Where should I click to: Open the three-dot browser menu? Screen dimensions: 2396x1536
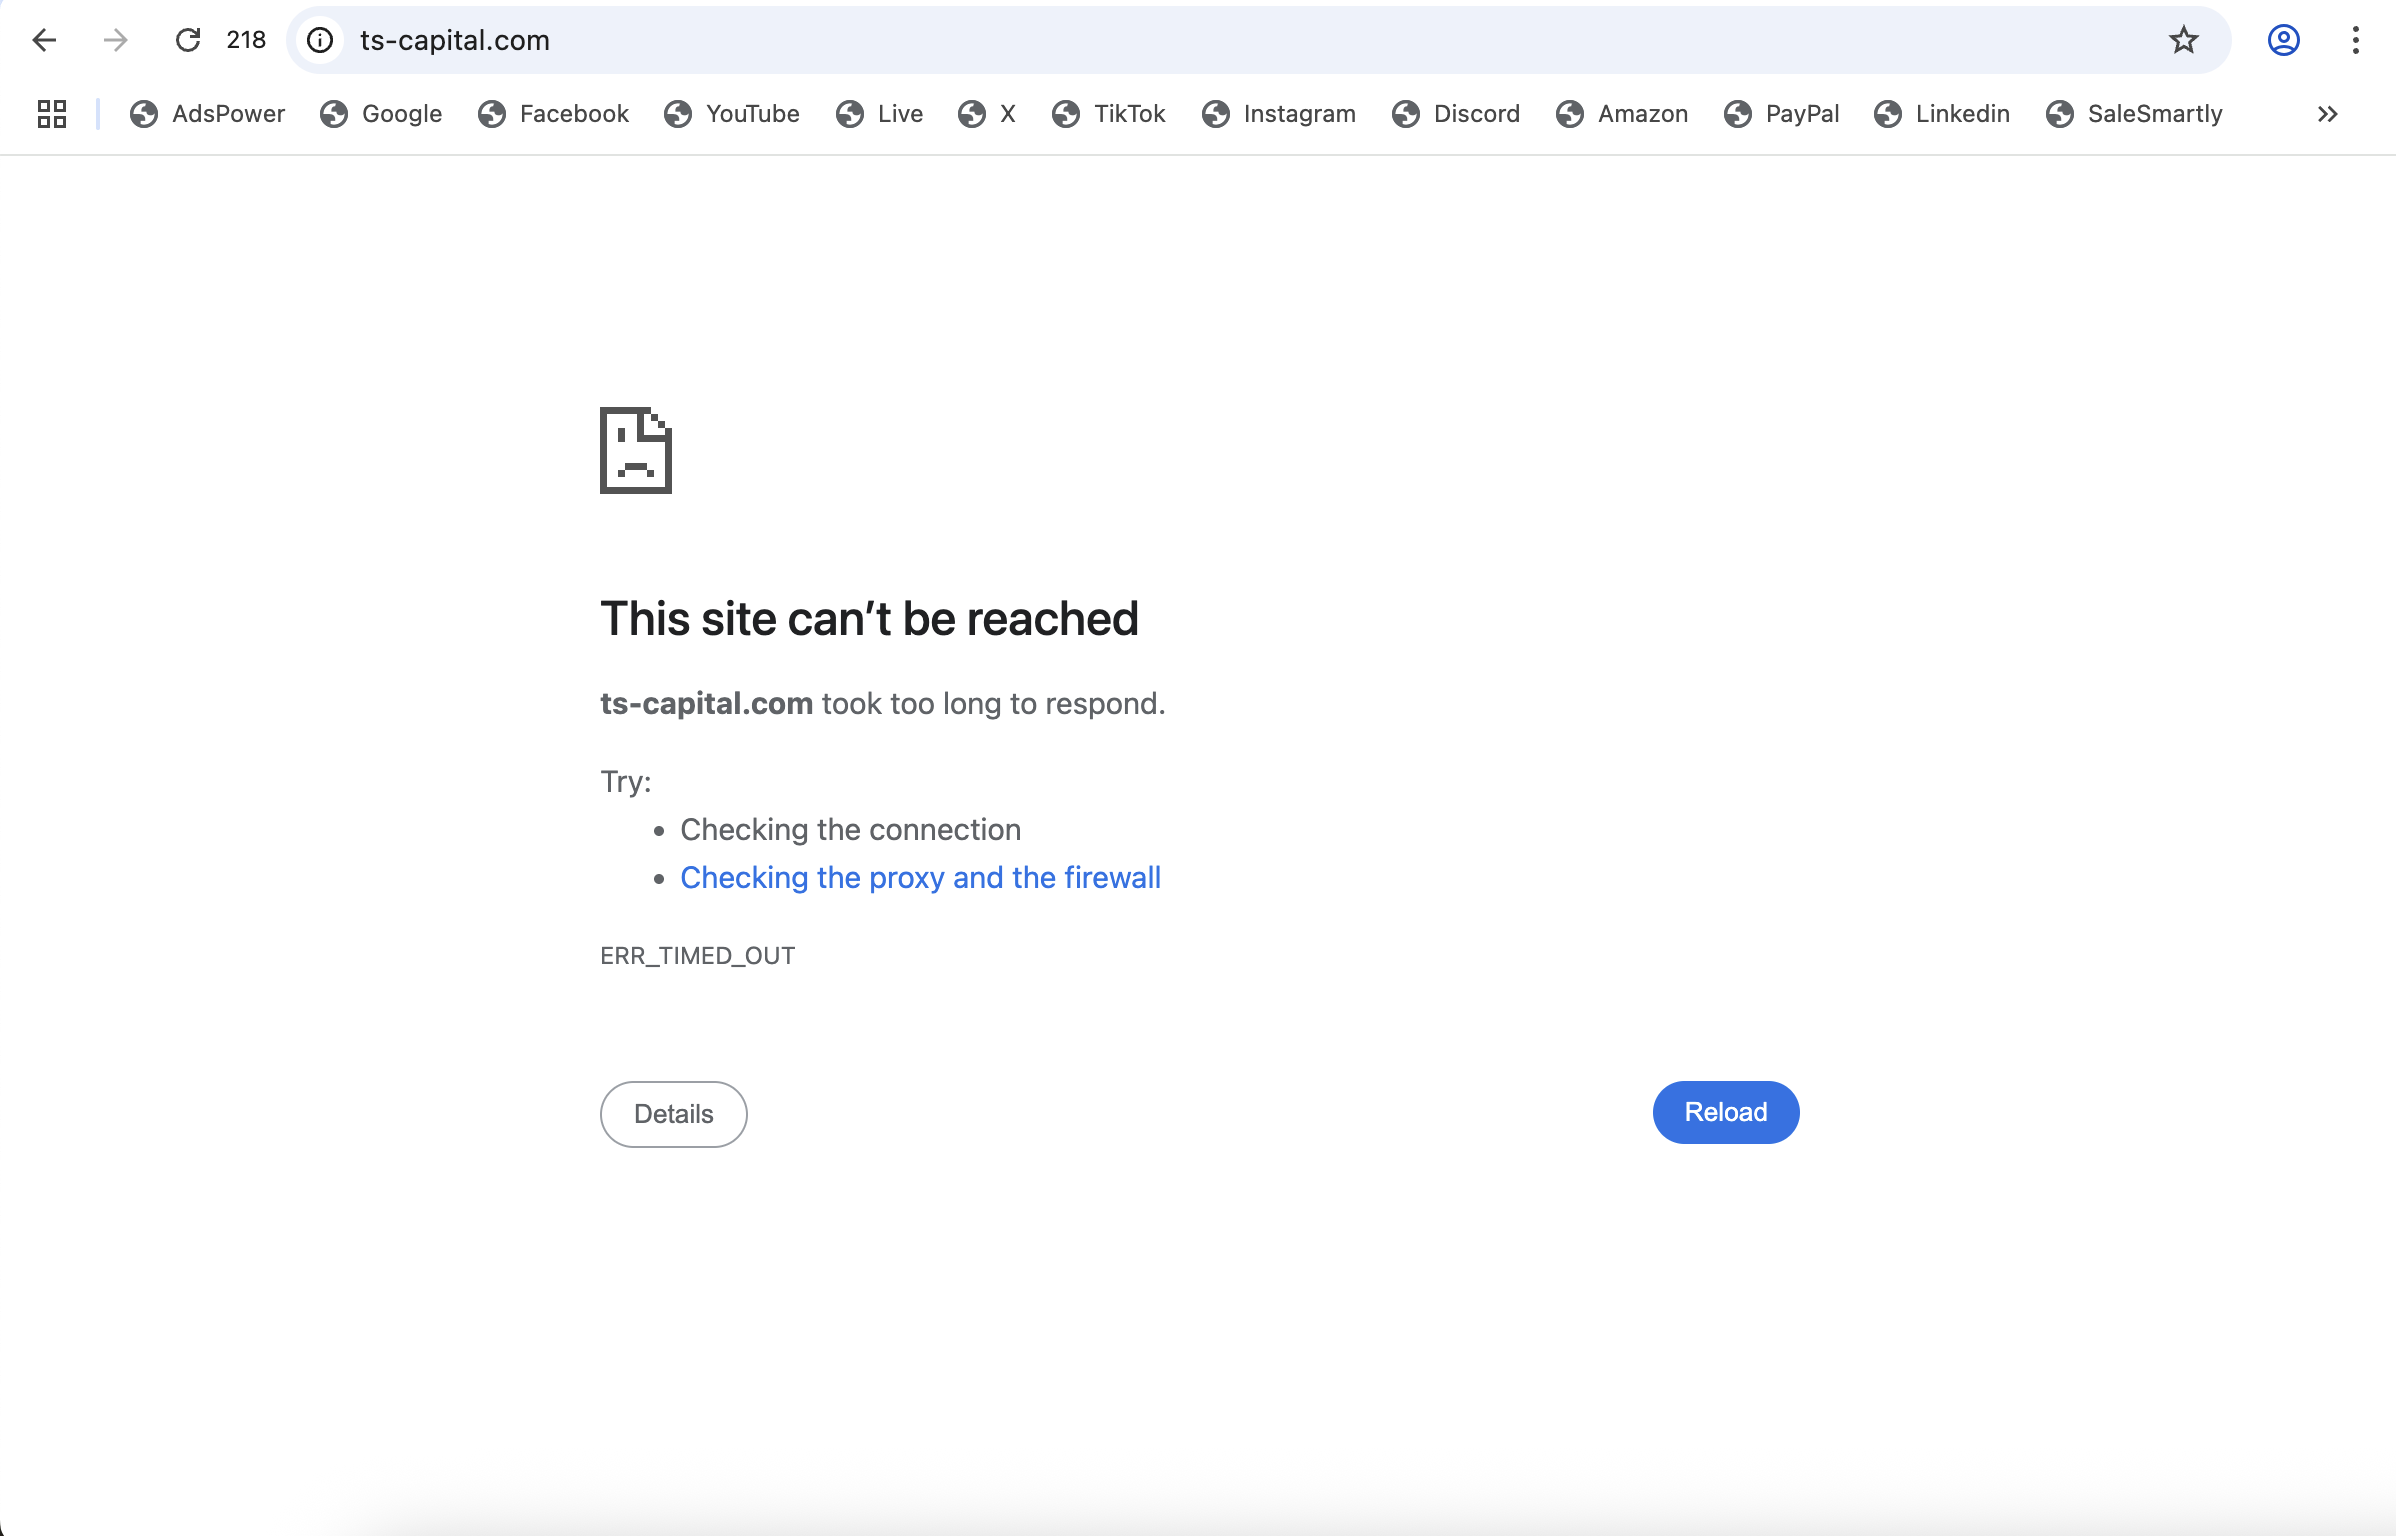pyautogui.click(x=2355, y=40)
